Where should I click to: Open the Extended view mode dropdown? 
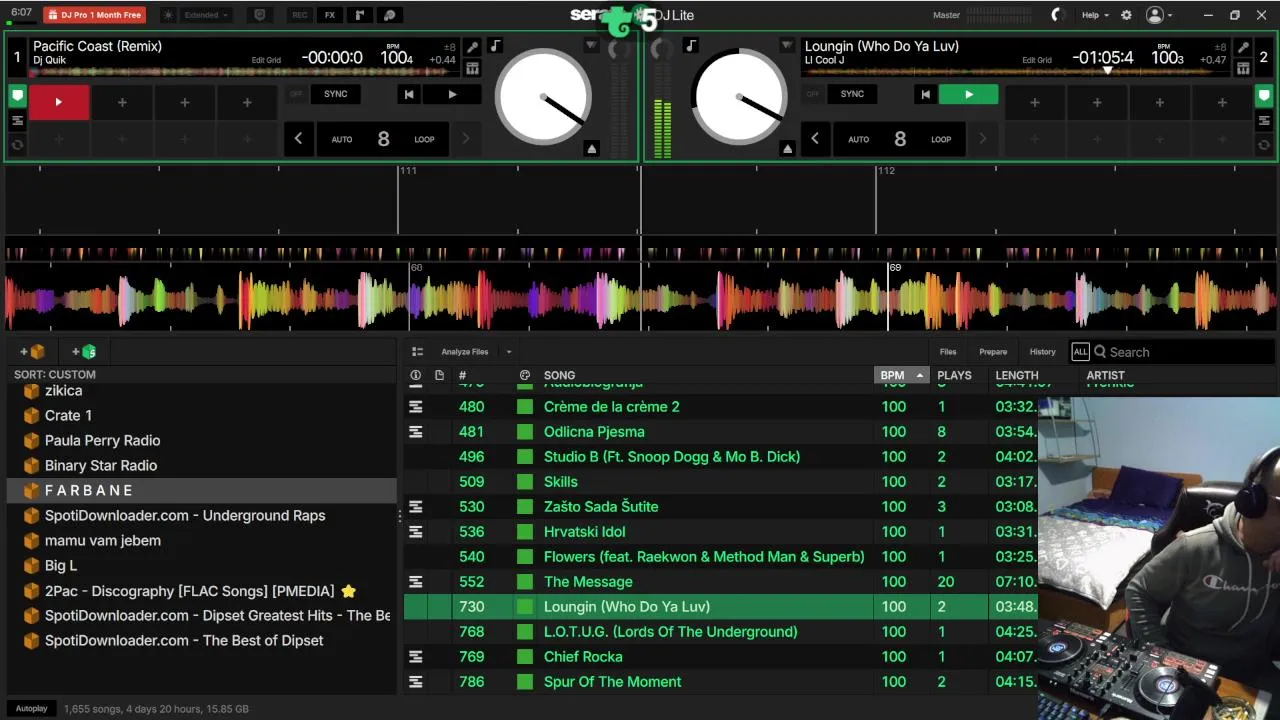coord(207,15)
